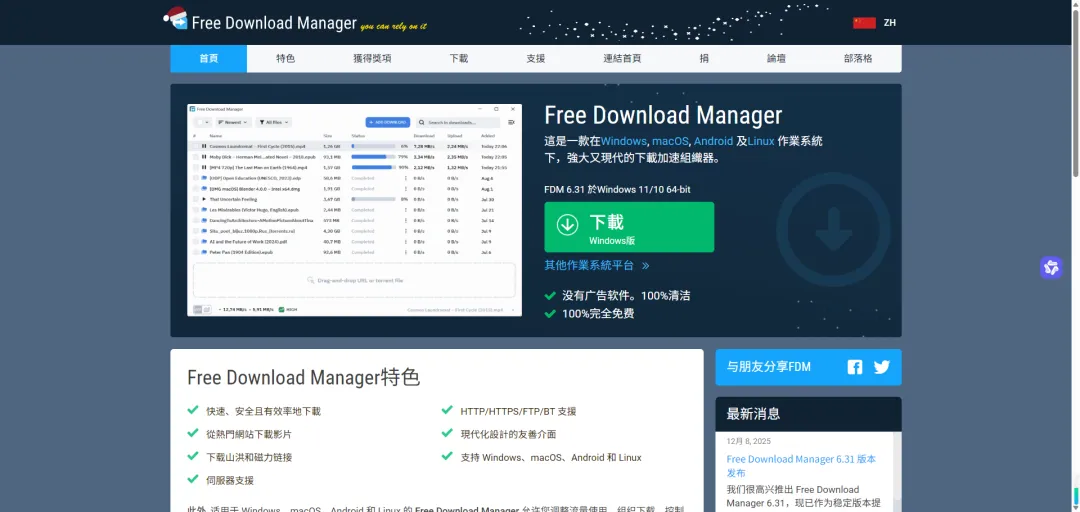
Task: Switch to the 支援 tab
Action: [x=536, y=59]
